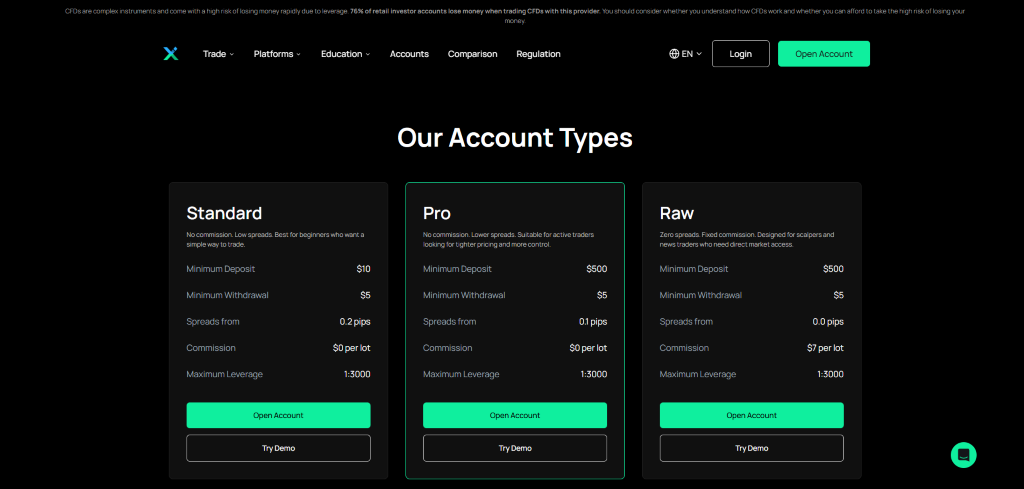Go to the Accounts menu item
The image size is (1024, 489).
coord(409,54)
